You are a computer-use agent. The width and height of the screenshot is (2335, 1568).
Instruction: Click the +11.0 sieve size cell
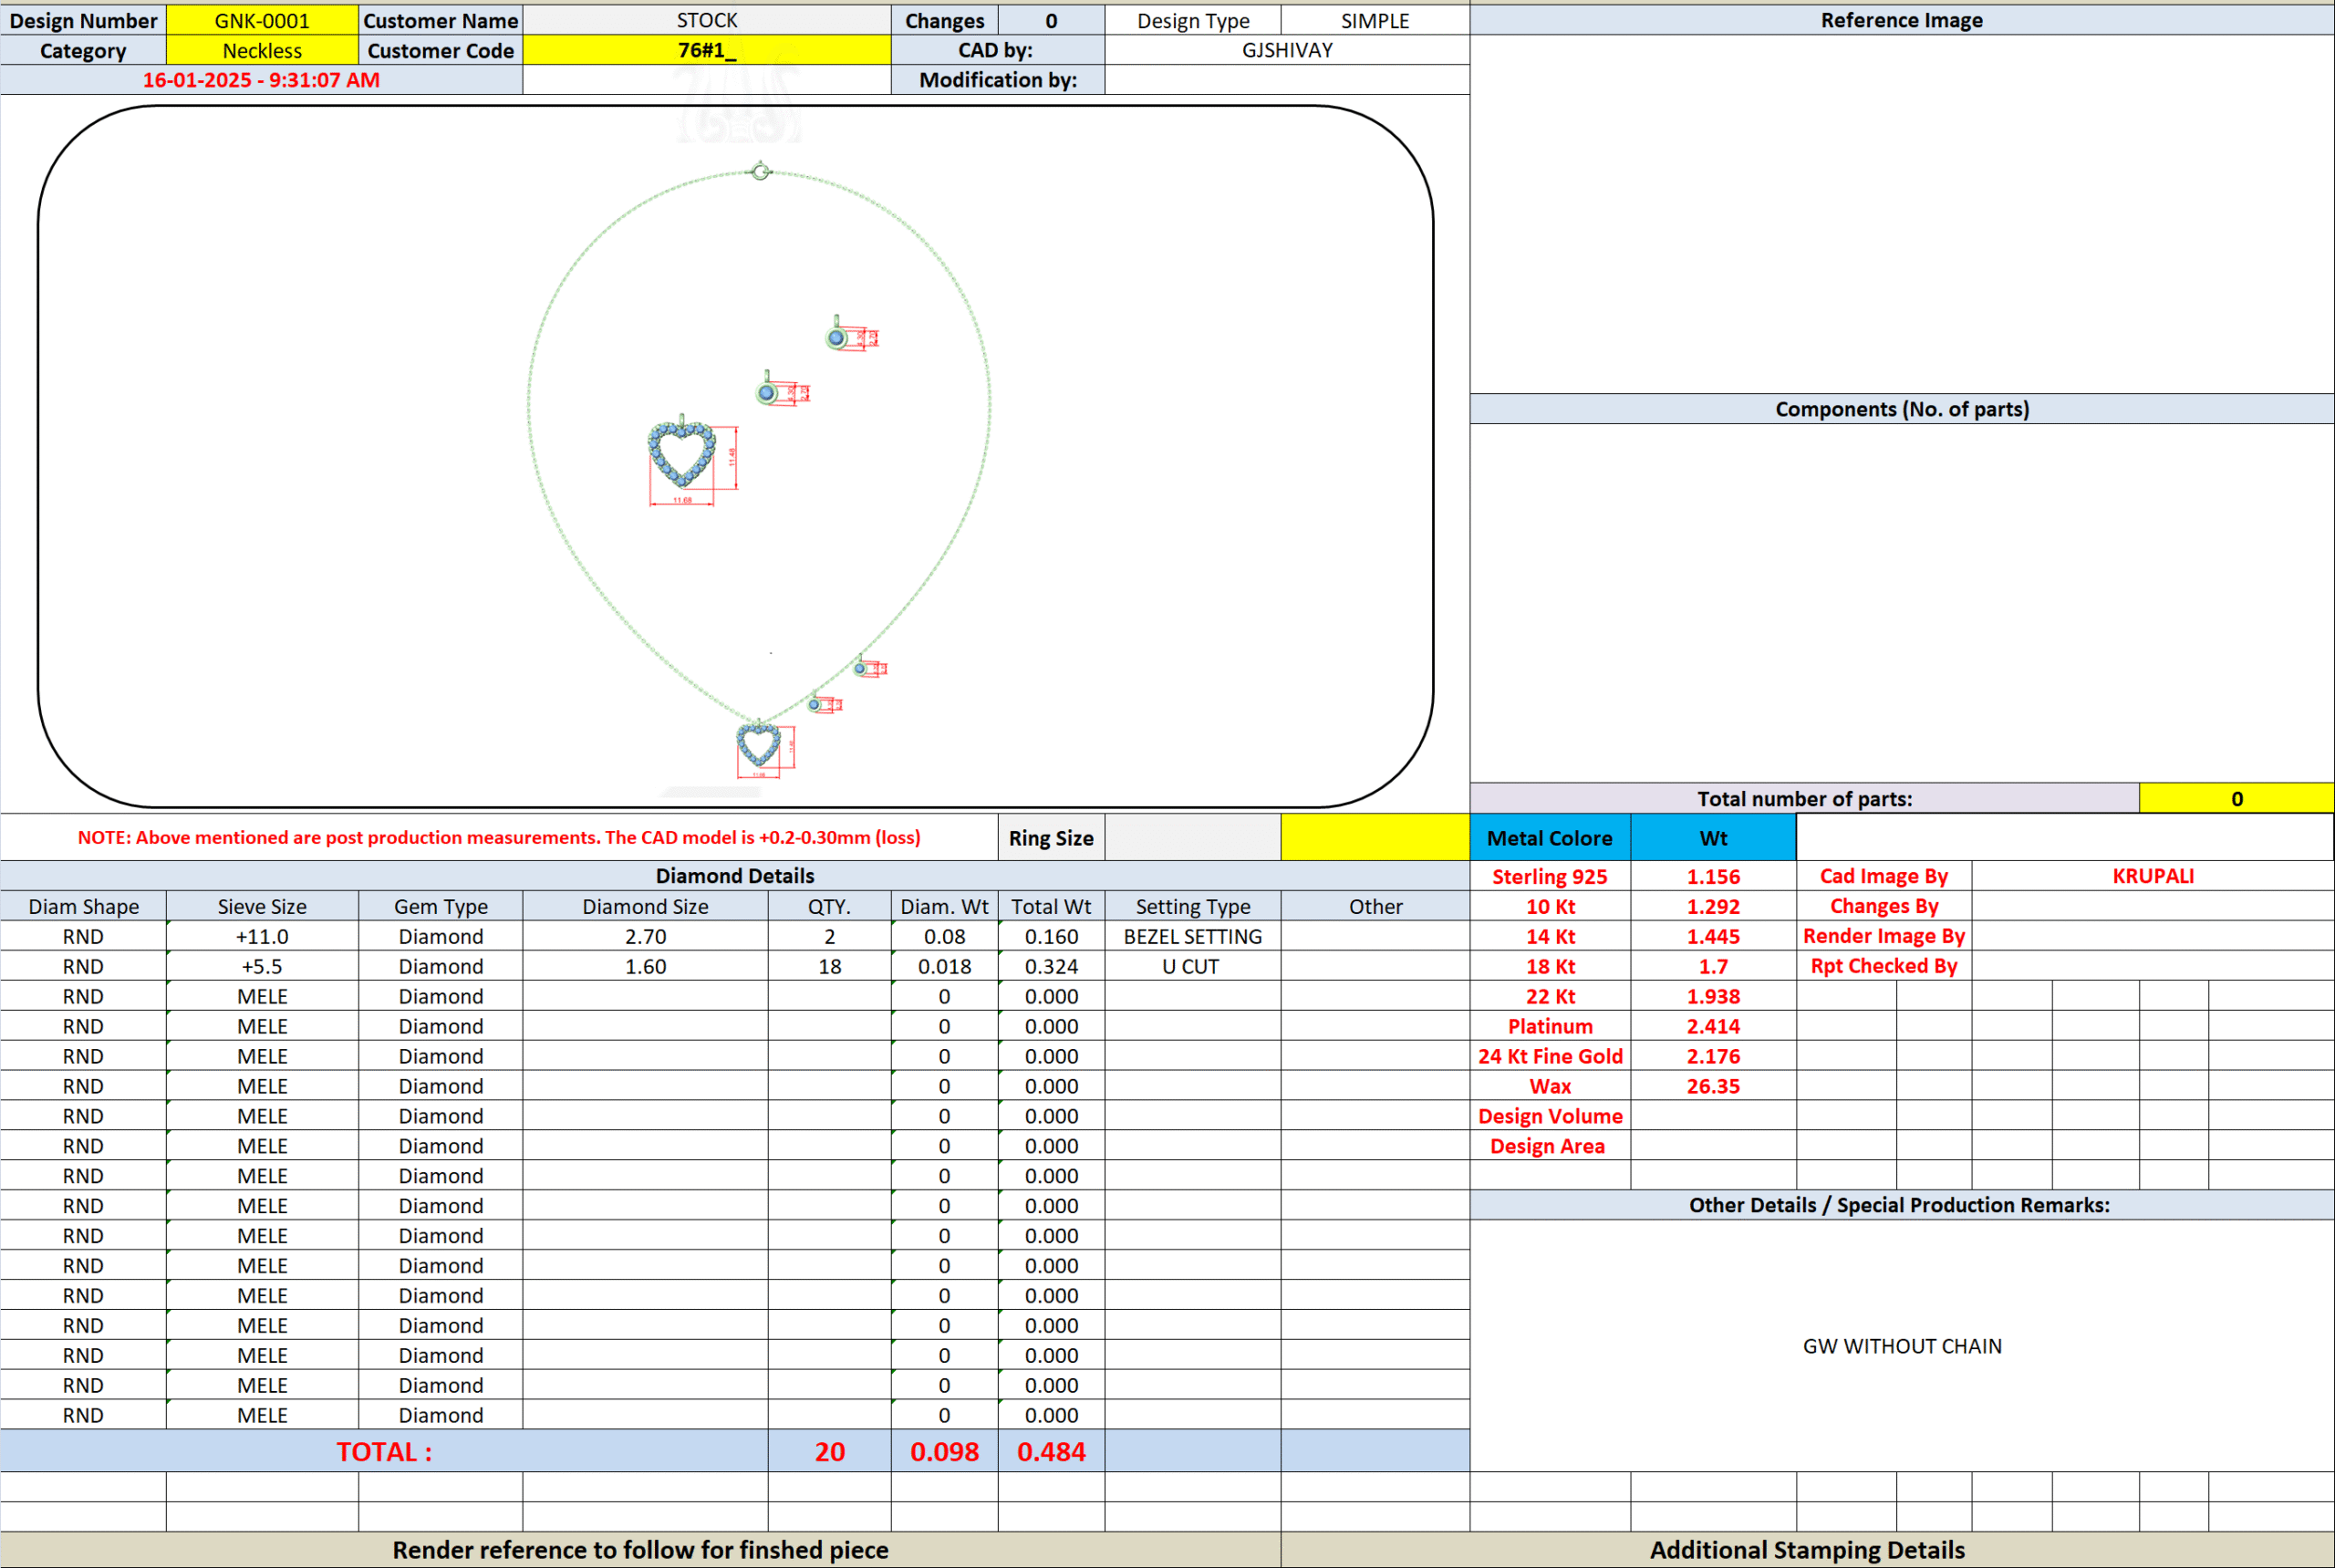coord(262,936)
